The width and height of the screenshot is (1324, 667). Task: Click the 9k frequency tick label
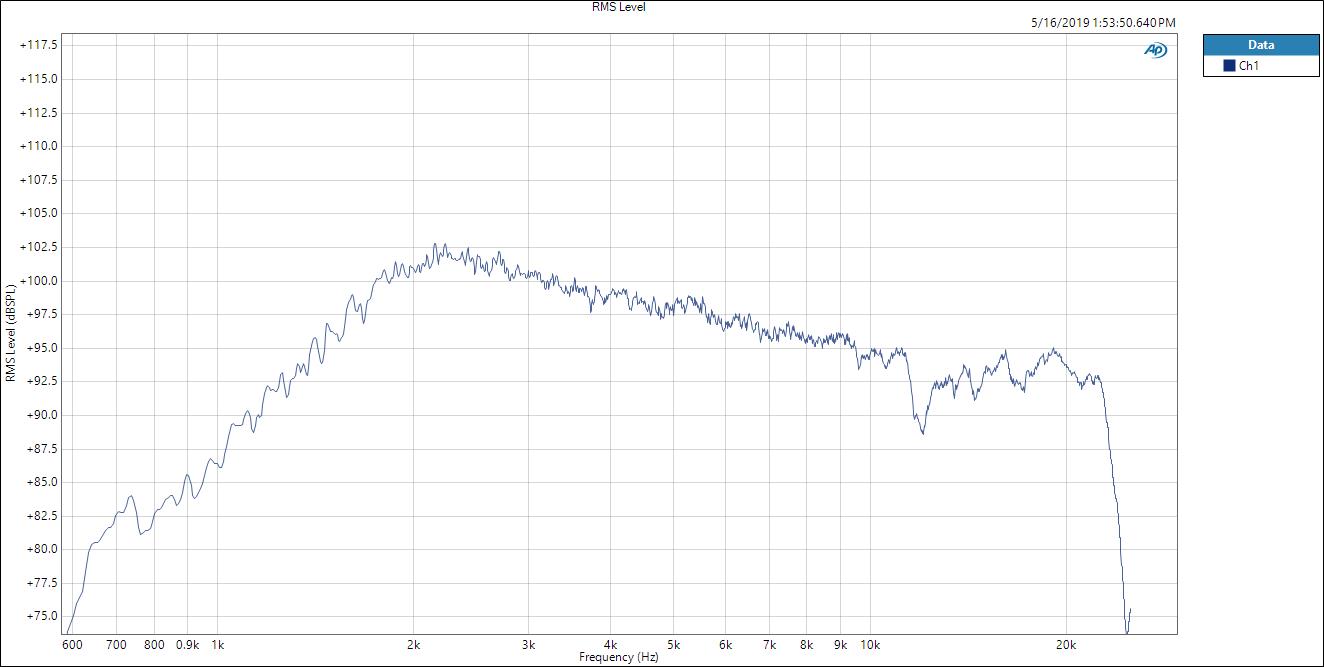point(840,646)
